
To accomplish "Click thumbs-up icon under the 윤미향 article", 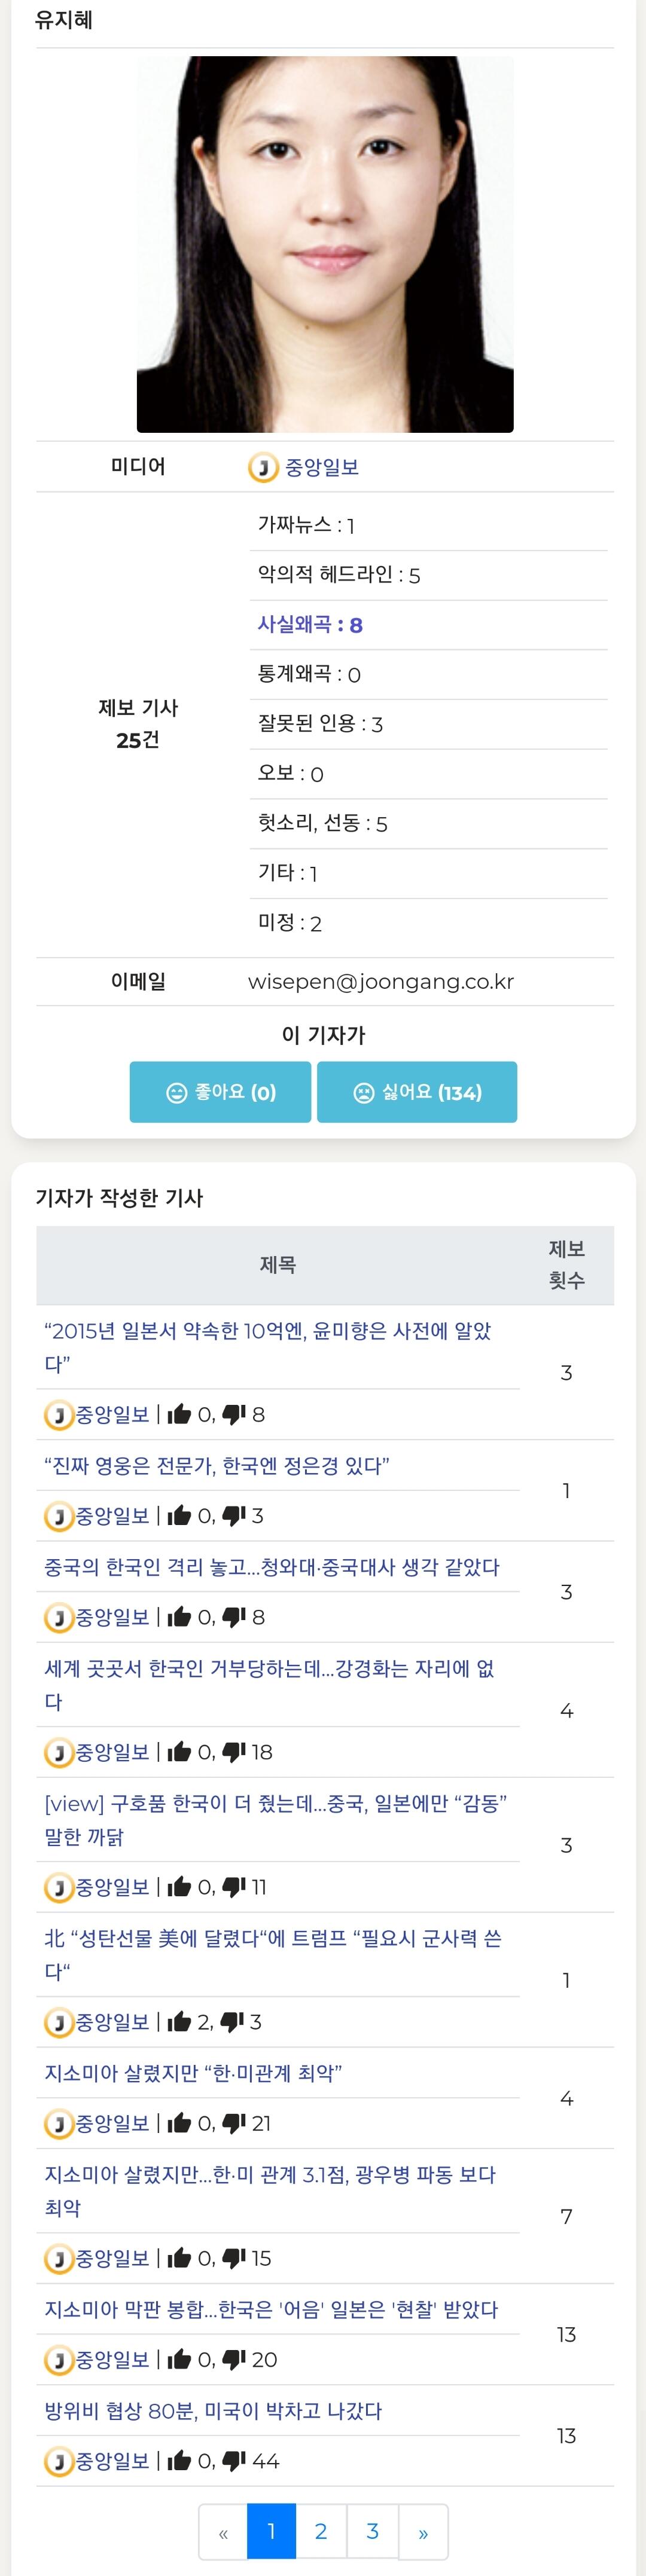I will 180,1414.
